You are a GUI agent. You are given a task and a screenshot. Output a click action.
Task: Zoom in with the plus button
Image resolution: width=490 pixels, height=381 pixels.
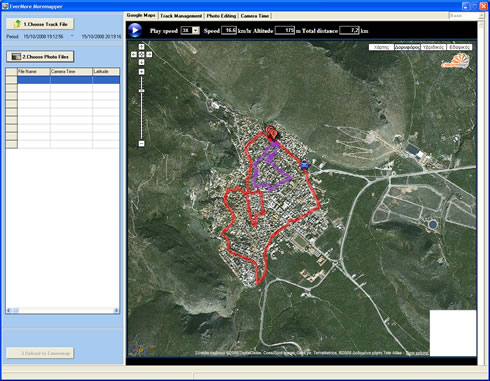pyautogui.click(x=141, y=72)
